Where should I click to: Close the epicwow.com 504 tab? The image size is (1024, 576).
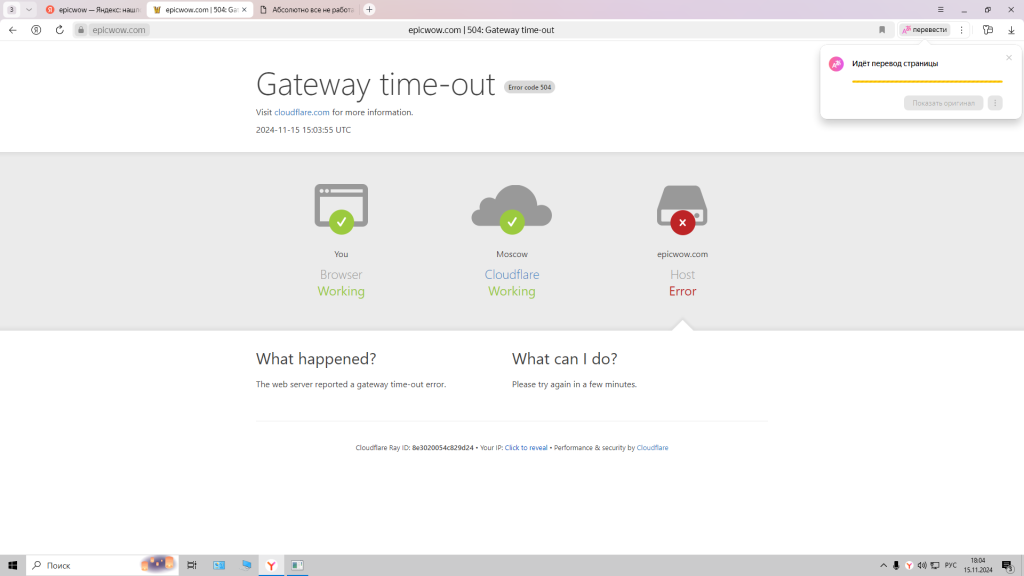point(244,9)
